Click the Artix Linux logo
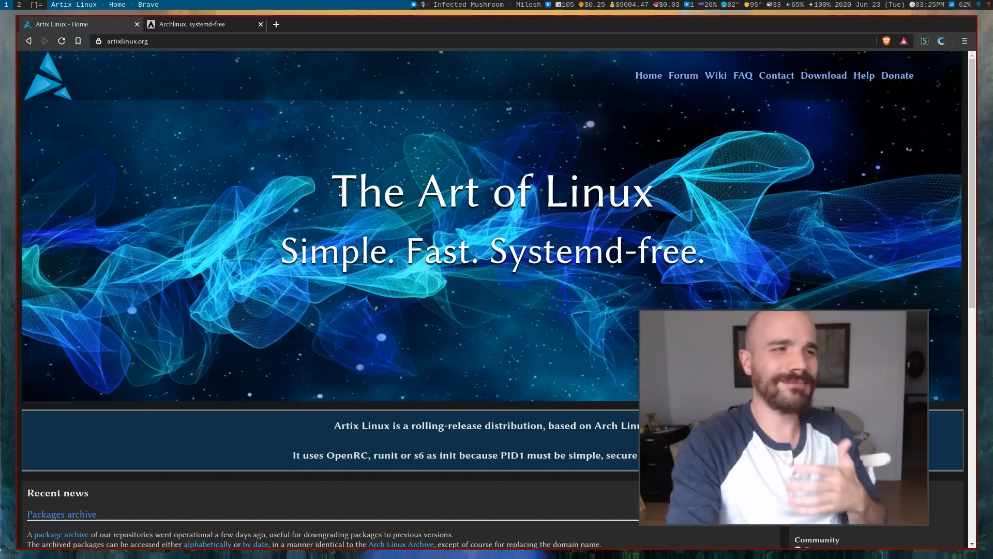The height and width of the screenshot is (559, 993). (47, 77)
